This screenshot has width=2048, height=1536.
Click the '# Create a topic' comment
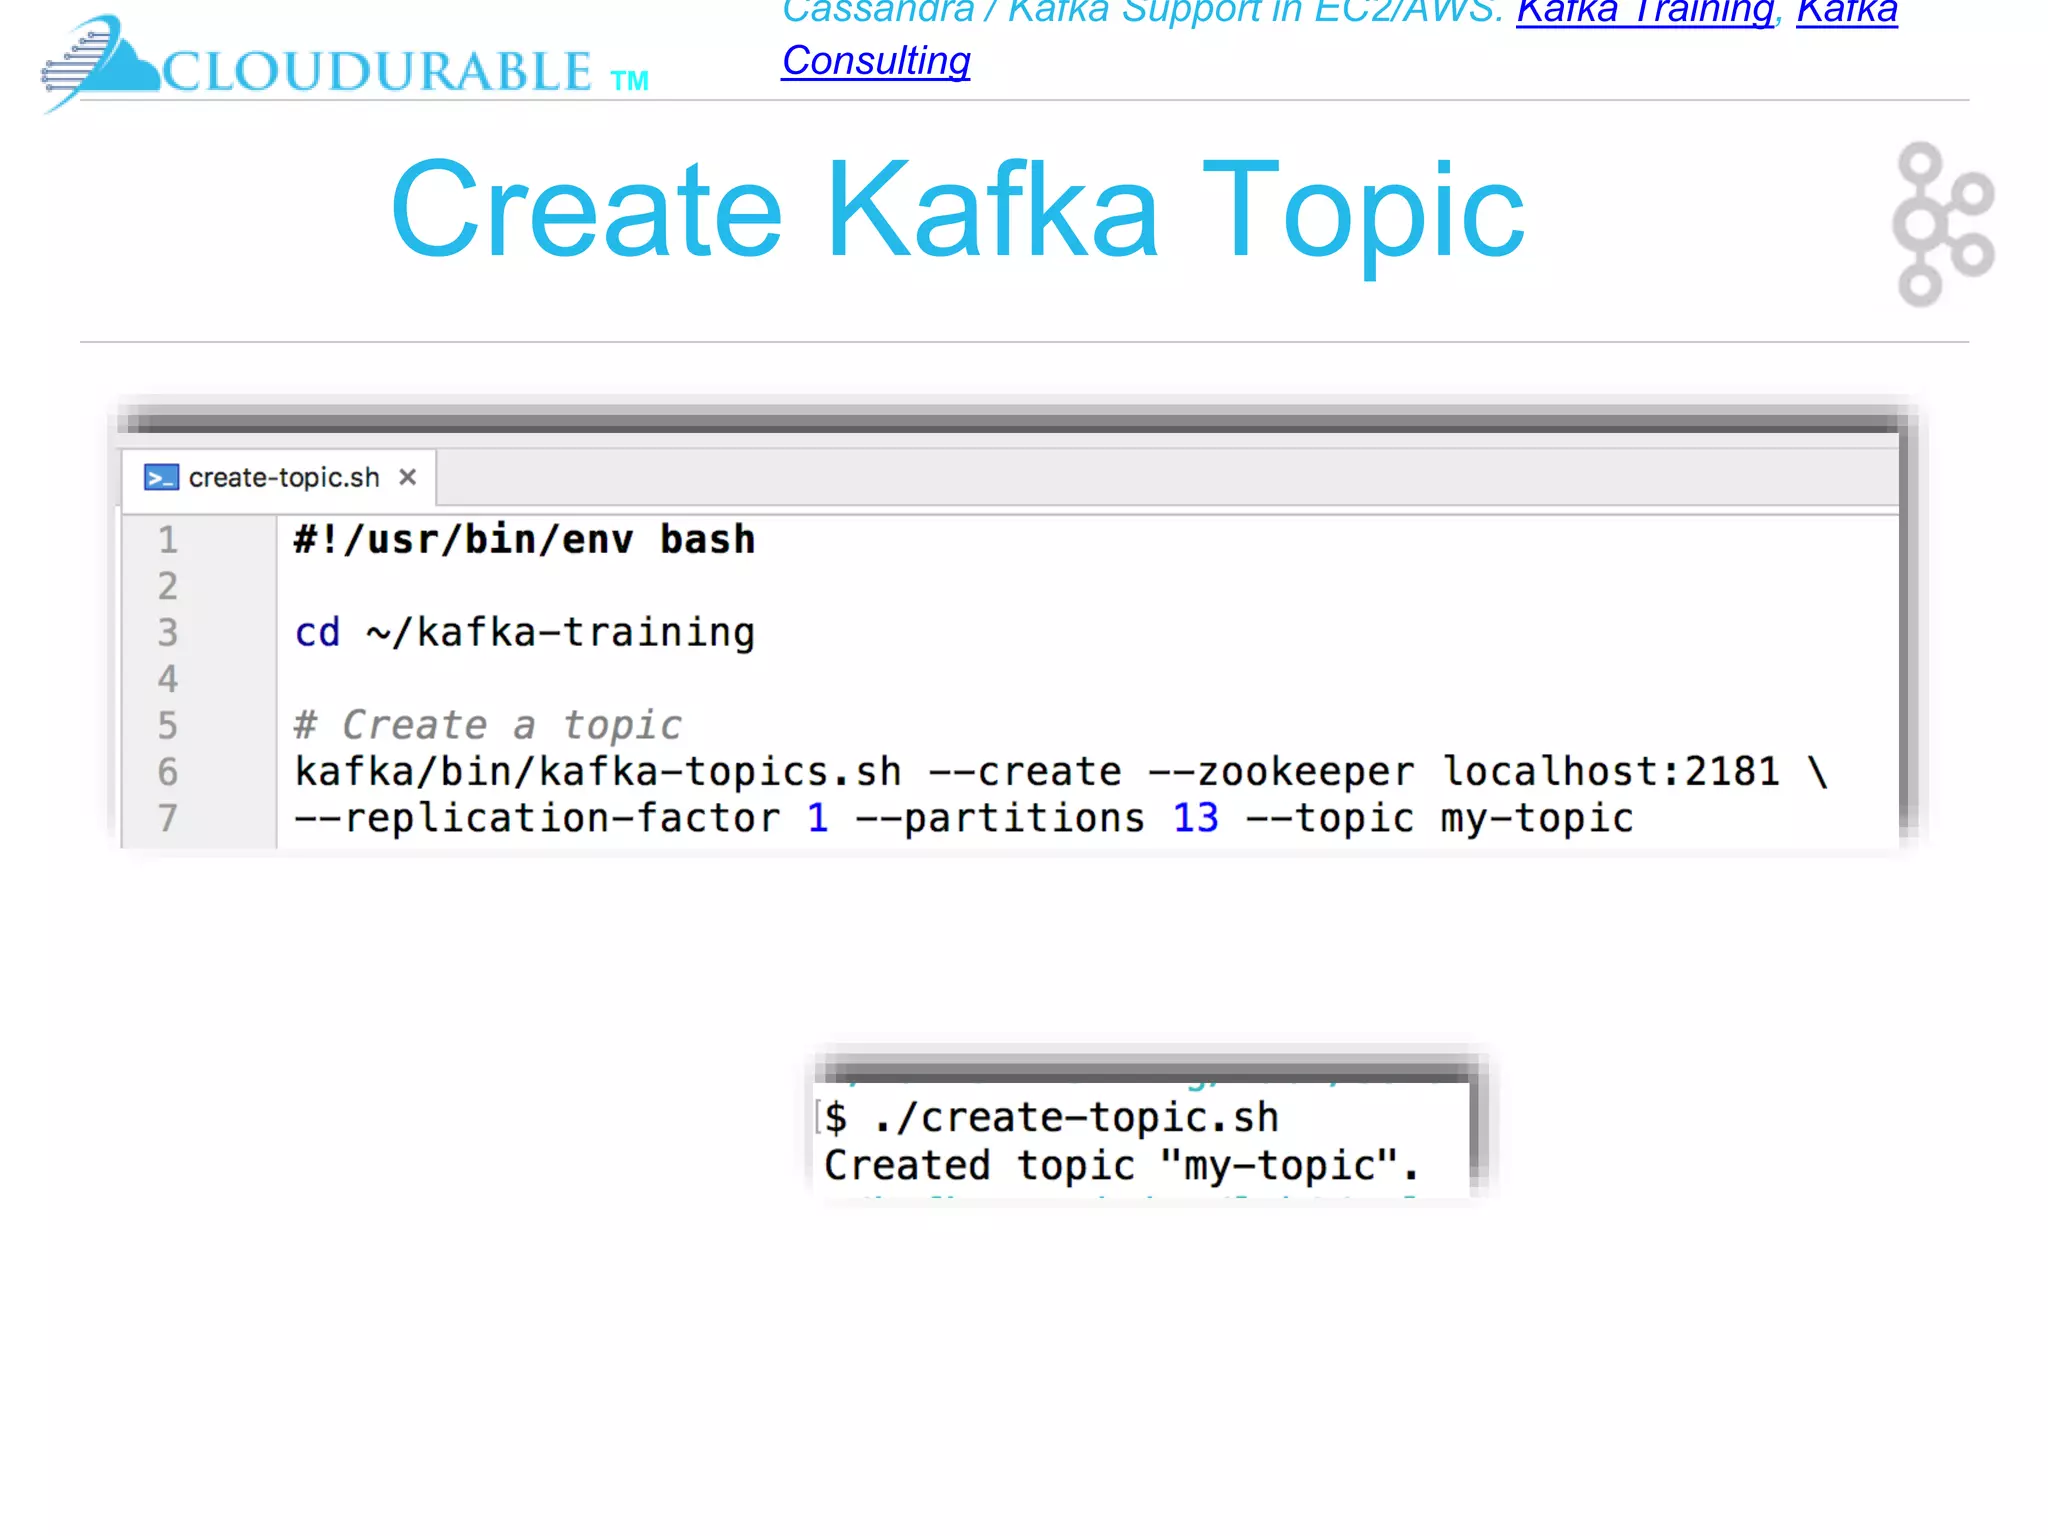point(488,725)
